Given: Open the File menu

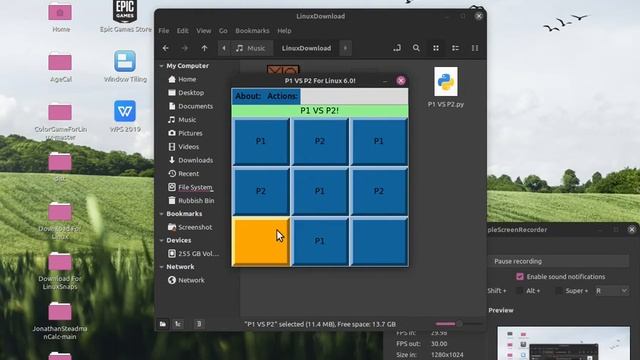Looking at the screenshot, I should pyautogui.click(x=164, y=31).
